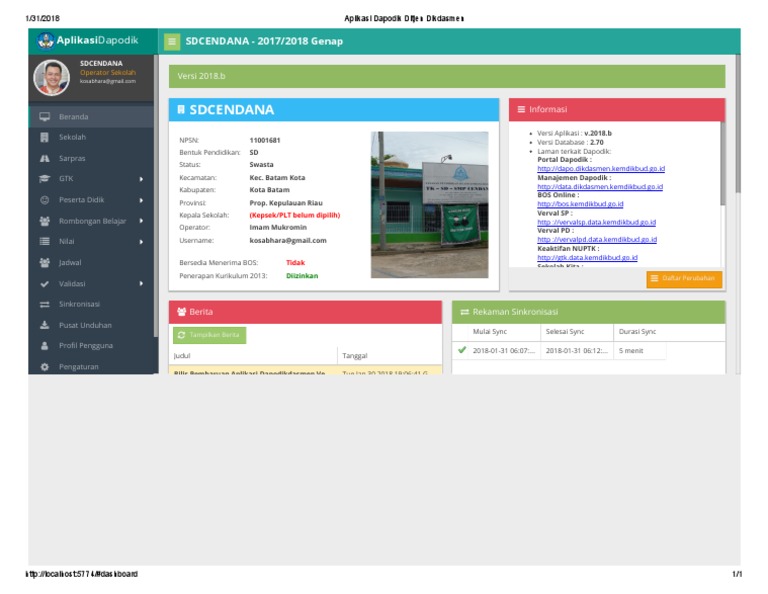Sort news by Tanggal column header

[x=389, y=356]
